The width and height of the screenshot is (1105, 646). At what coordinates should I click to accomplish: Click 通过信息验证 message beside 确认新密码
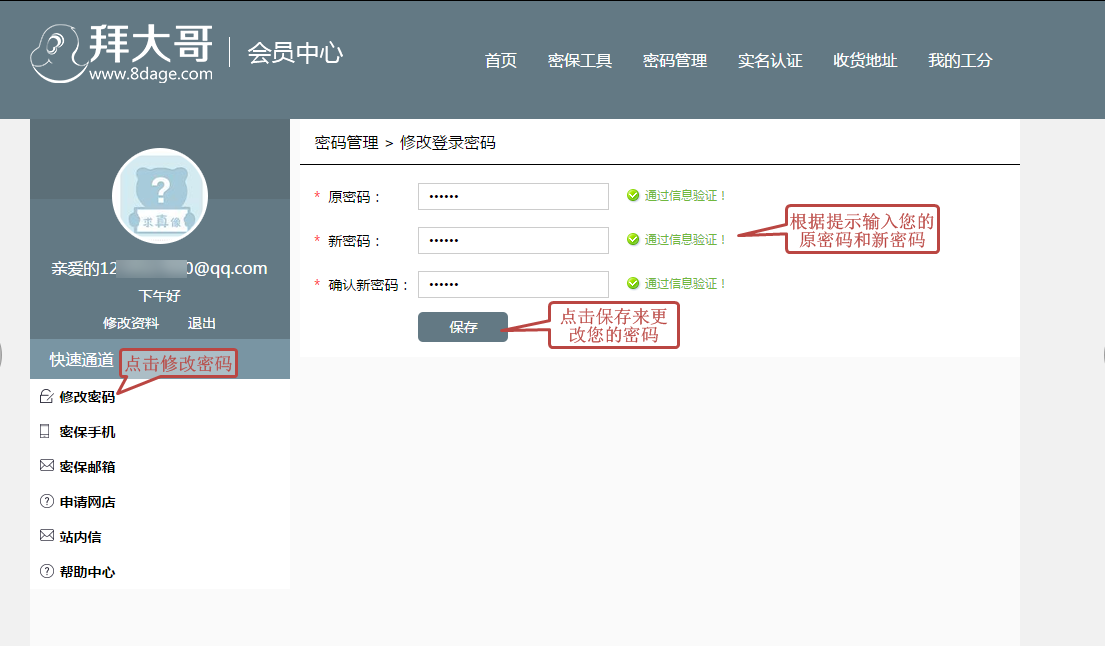click(x=684, y=284)
